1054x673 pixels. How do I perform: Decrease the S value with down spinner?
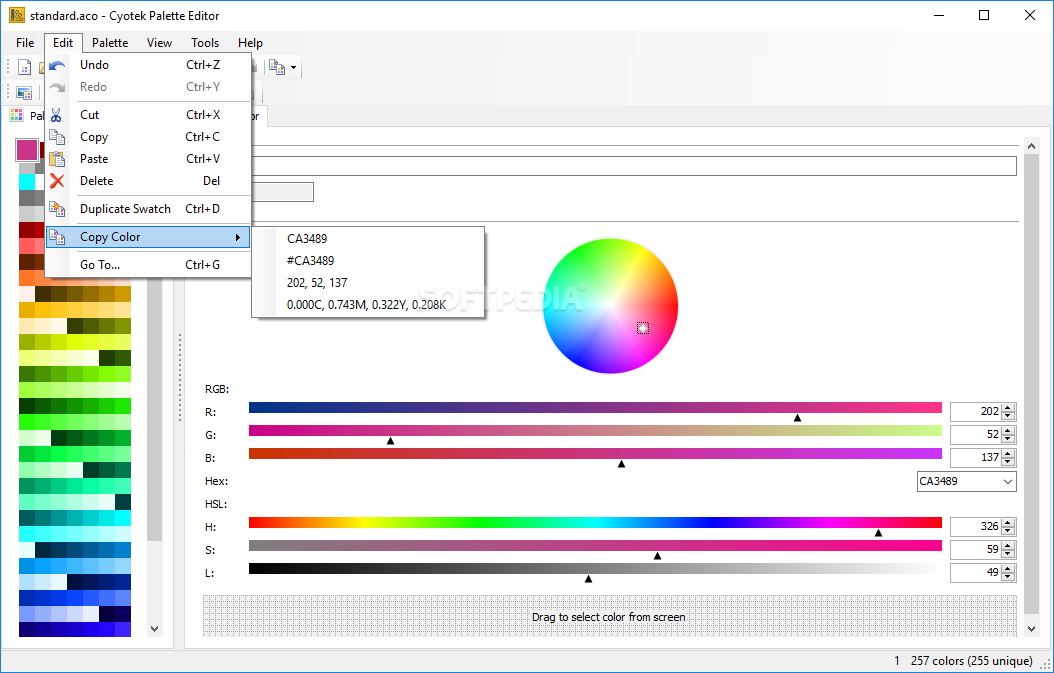tap(1008, 553)
